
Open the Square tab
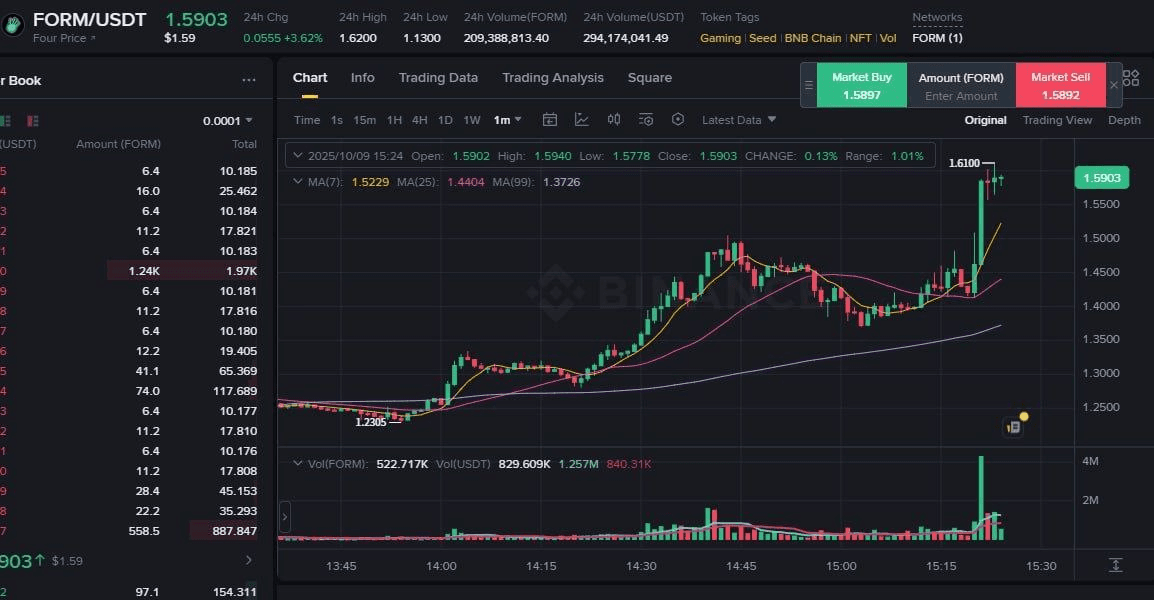(x=650, y=78)
